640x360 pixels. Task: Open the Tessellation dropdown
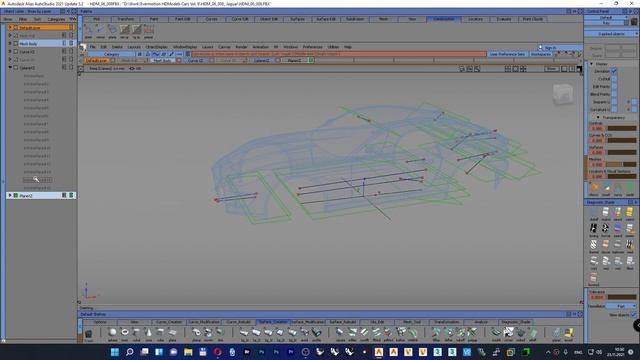tap(621, 306)
